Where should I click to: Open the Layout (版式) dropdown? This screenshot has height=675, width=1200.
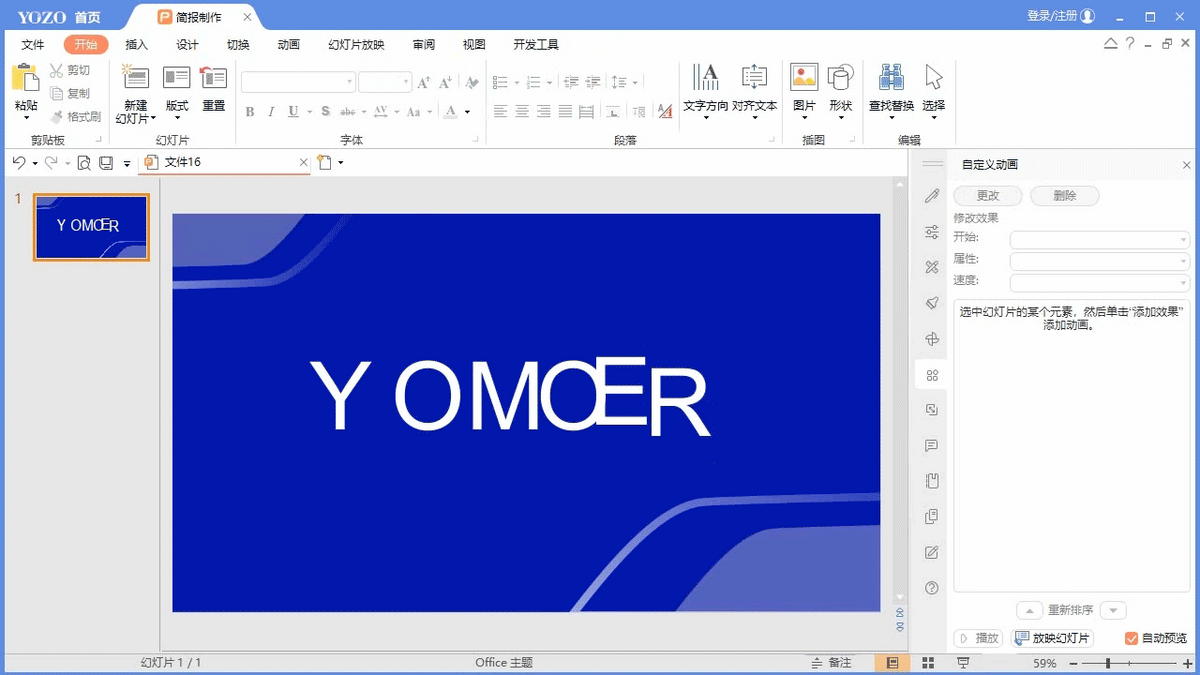[177, 118]
